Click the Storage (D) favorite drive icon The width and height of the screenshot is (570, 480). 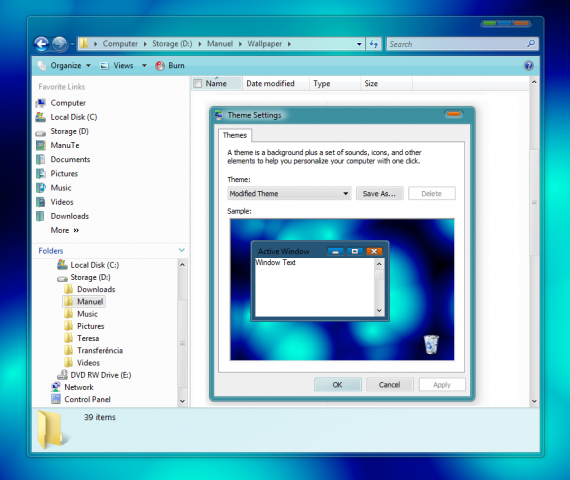pyautogui.click(x=41, y=132)
